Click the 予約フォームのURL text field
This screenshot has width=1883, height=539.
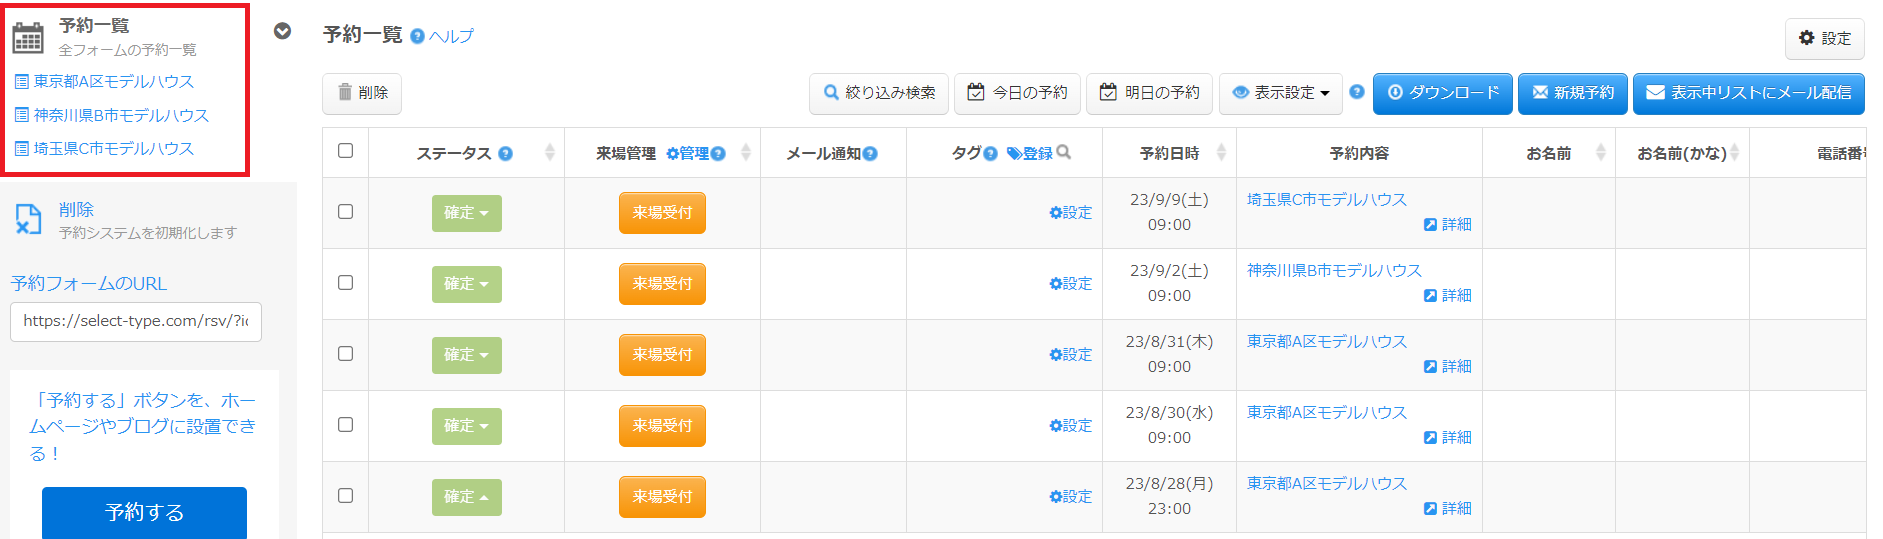tap(136, 322)
